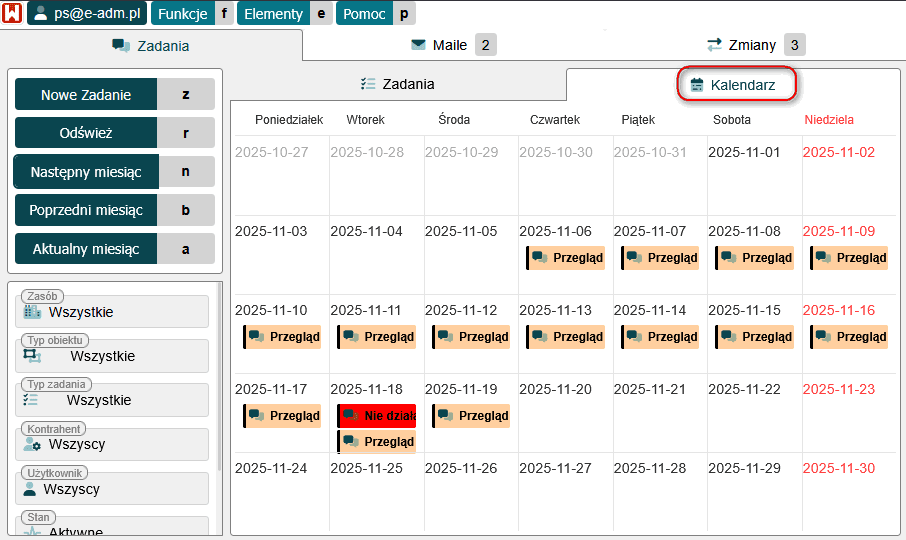Screen dimensions: 906x540
Task: Go to Następny miesiąc
Action: click(x=86, y=172)
